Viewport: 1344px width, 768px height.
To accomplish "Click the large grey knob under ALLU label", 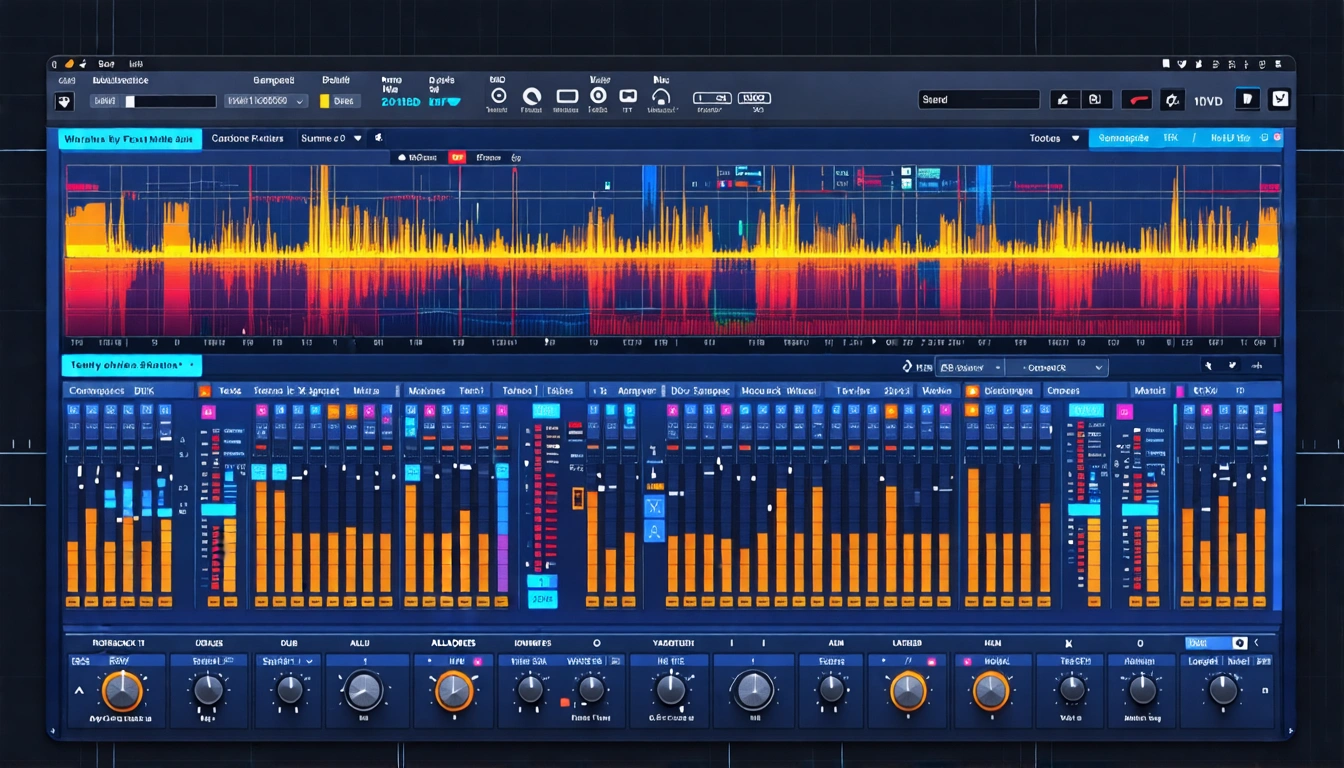I will point(362,691).
